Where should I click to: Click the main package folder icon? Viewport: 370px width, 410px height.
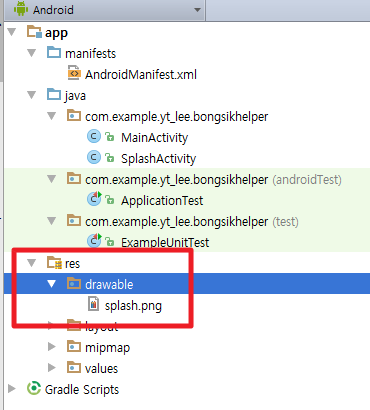tap(74, 116)
